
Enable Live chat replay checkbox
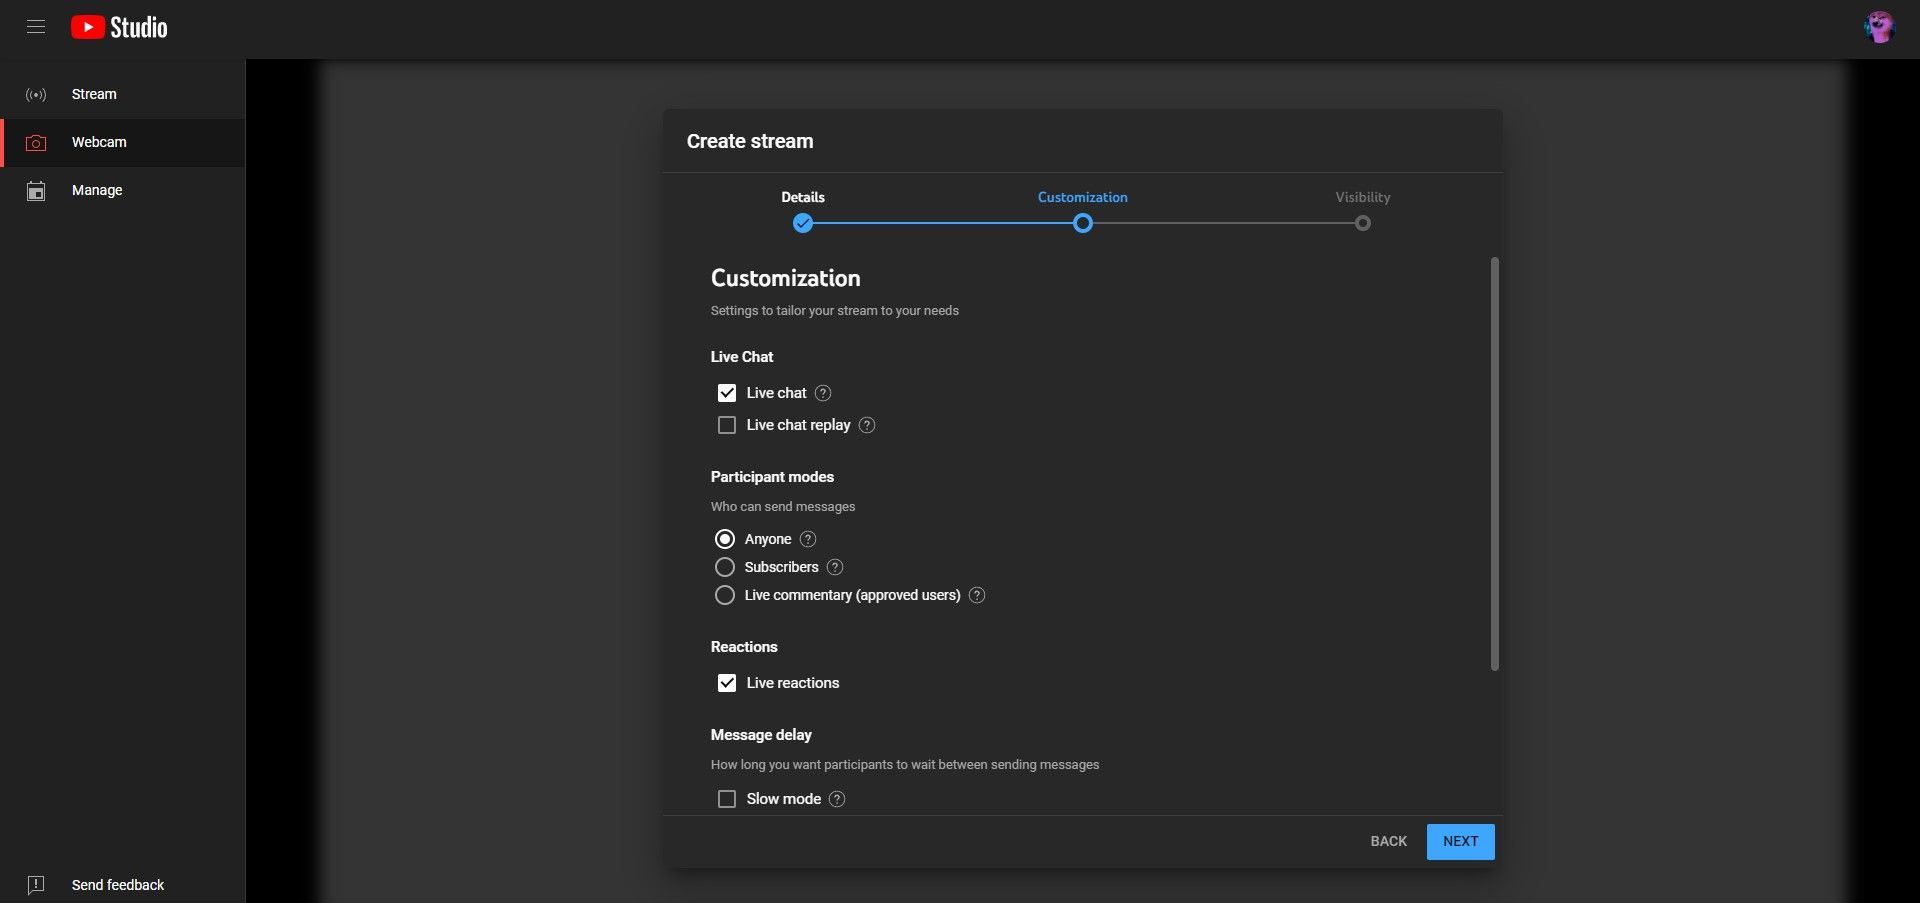727,425
